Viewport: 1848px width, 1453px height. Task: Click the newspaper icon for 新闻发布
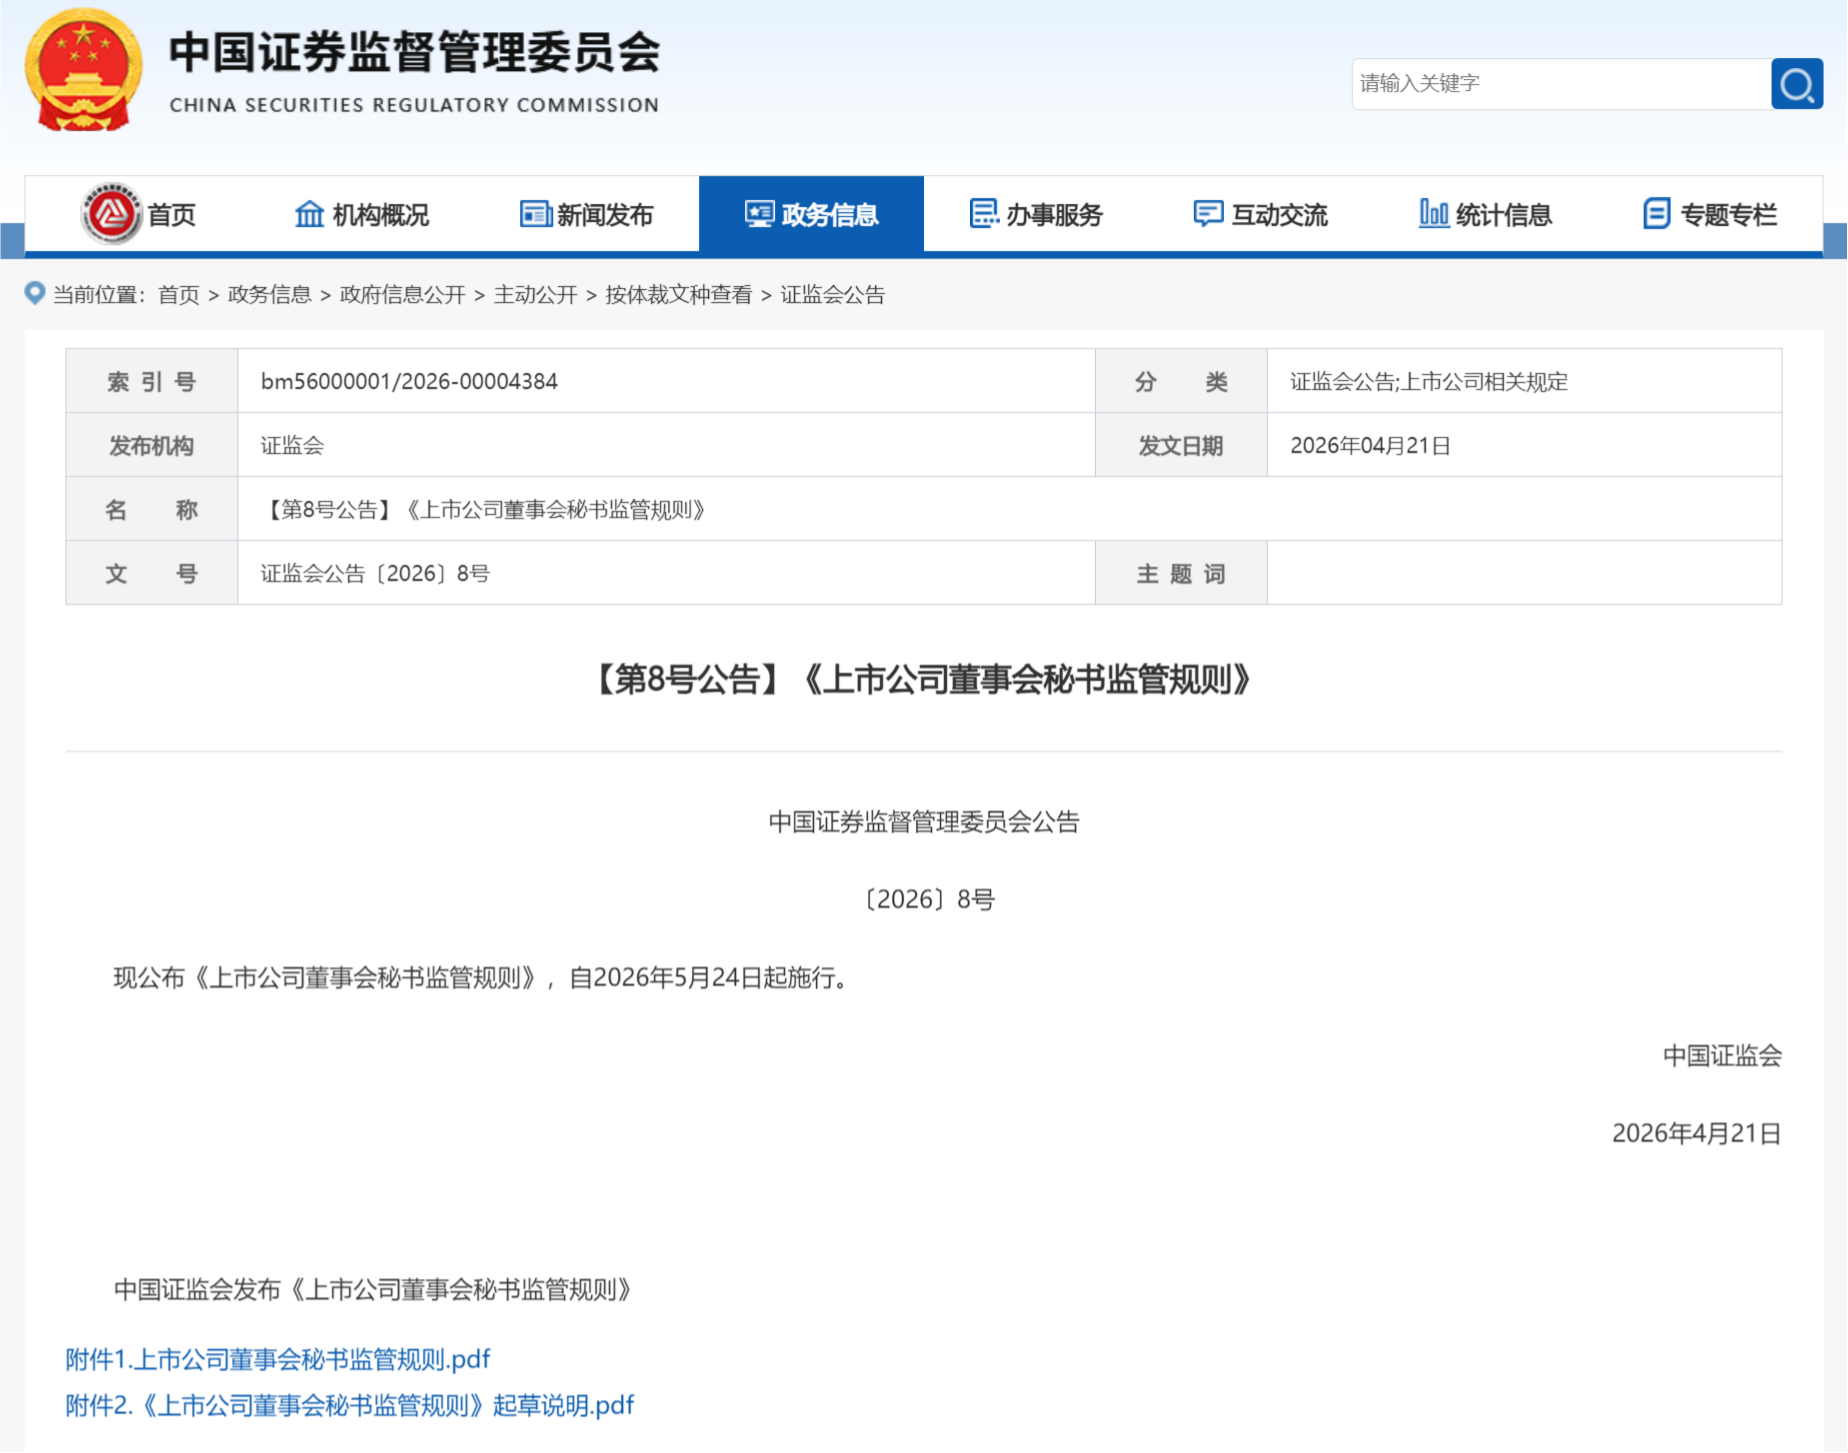coord(534,213)
